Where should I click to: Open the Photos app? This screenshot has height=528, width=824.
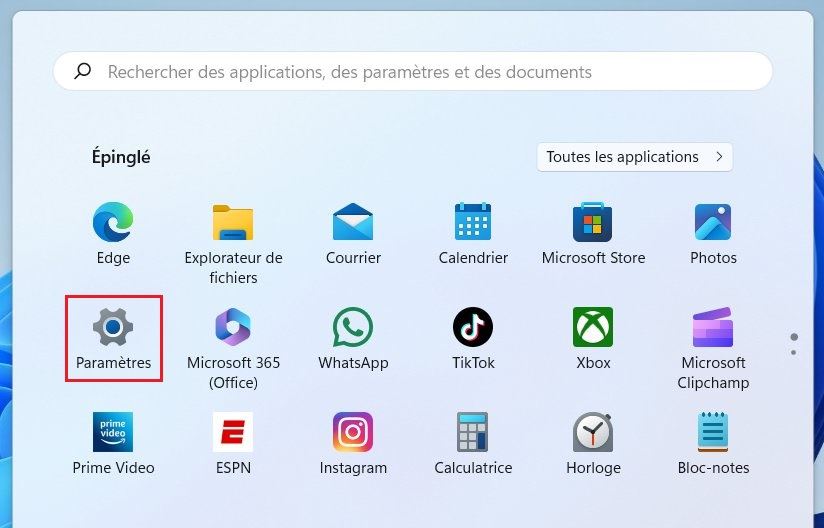713,234
